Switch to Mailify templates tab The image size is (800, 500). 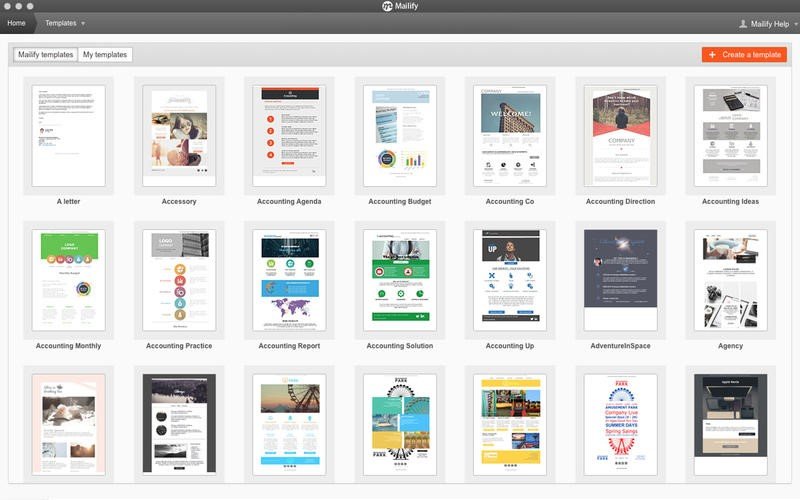point(45,55)
